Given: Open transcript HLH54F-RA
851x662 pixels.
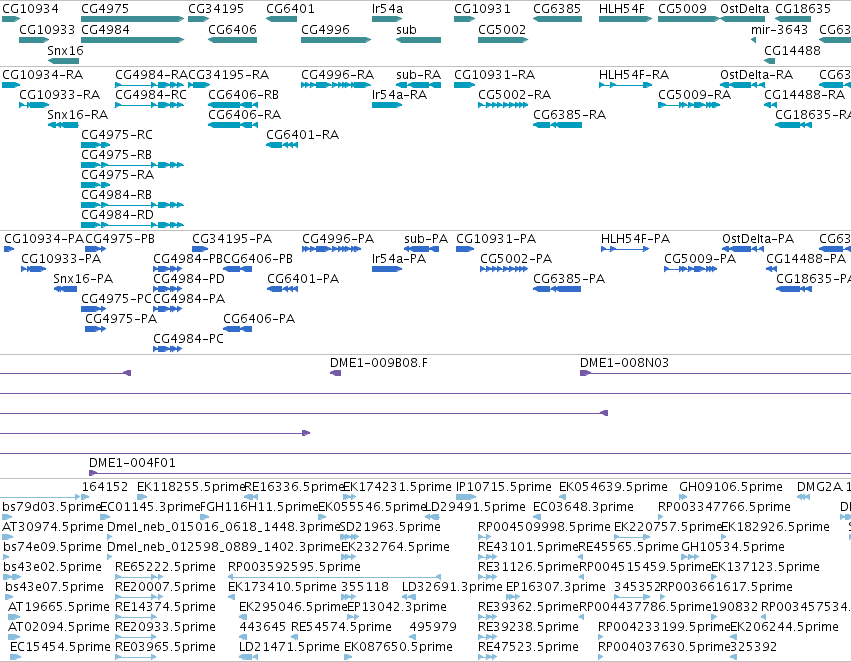Looking at the screenshot, I should 634,74.
